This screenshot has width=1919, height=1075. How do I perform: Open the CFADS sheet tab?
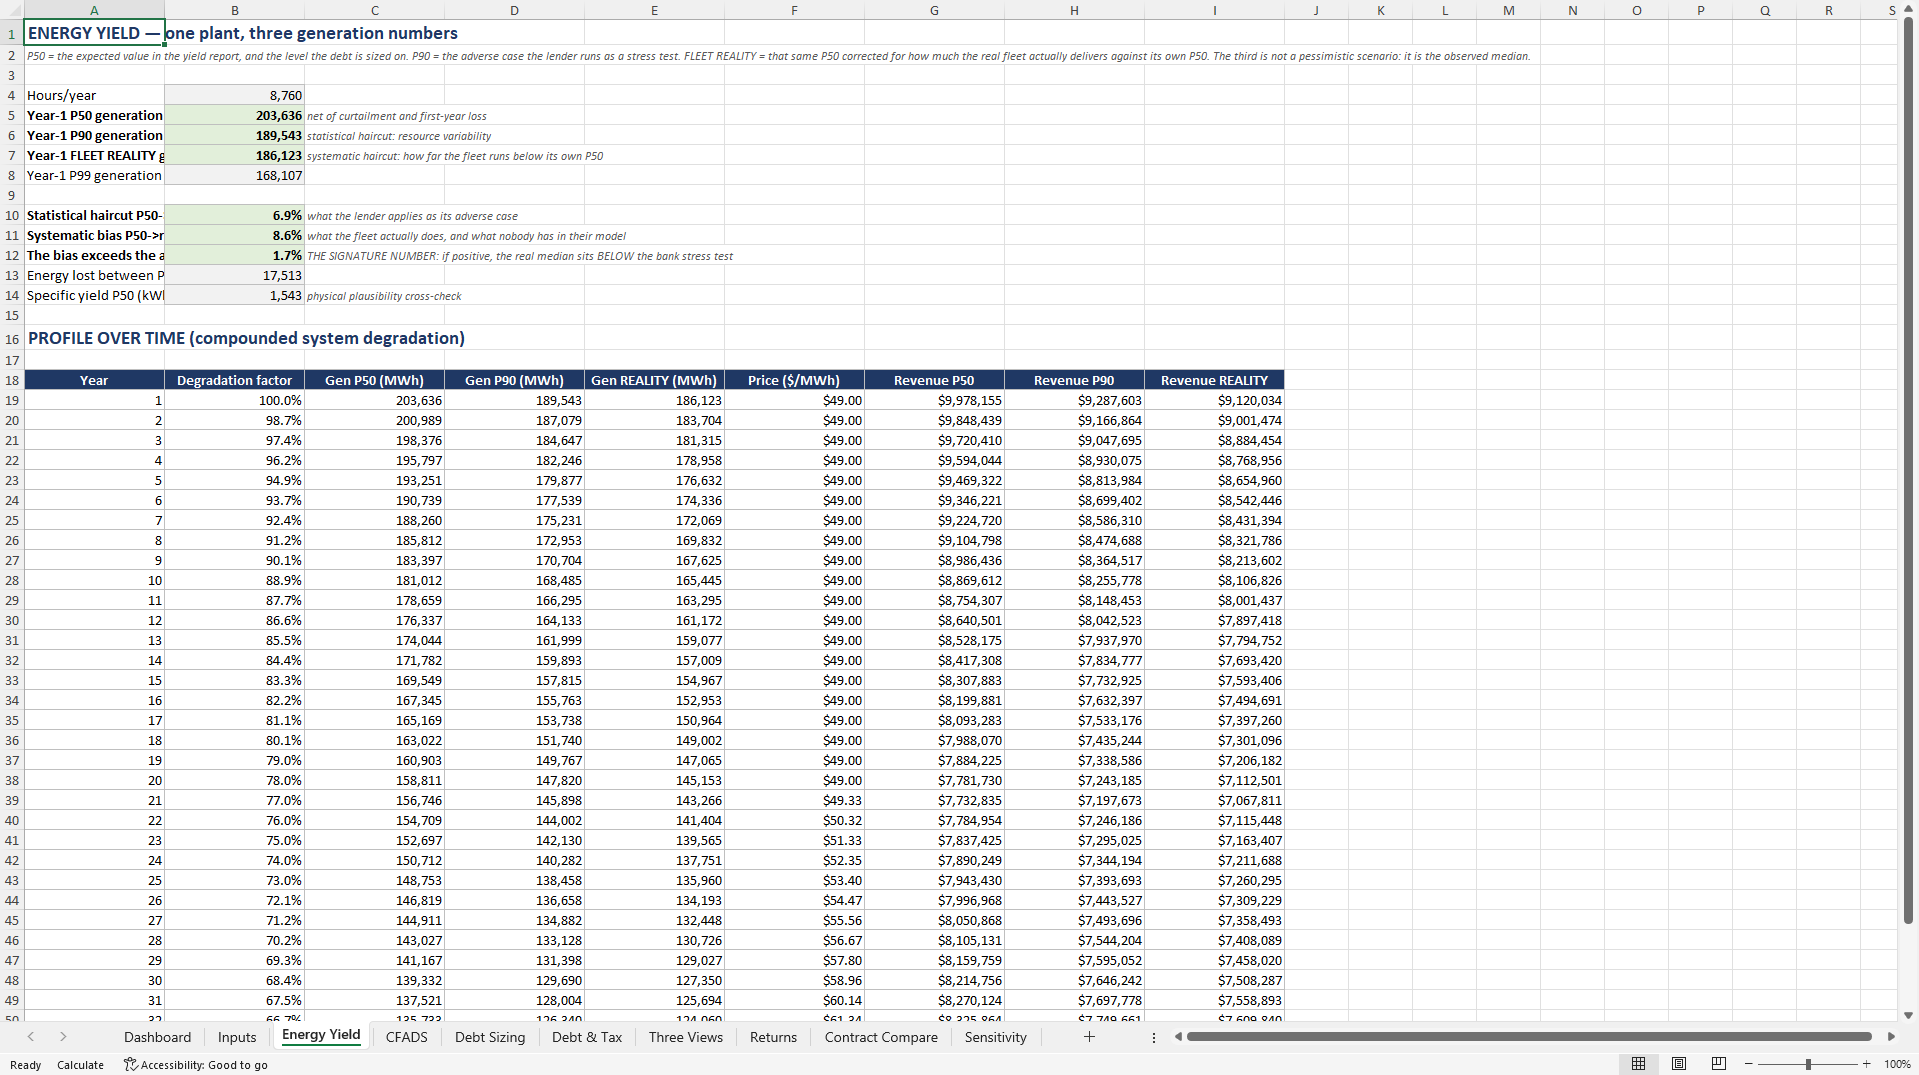pyautogui.click(x=407, y=1037)
